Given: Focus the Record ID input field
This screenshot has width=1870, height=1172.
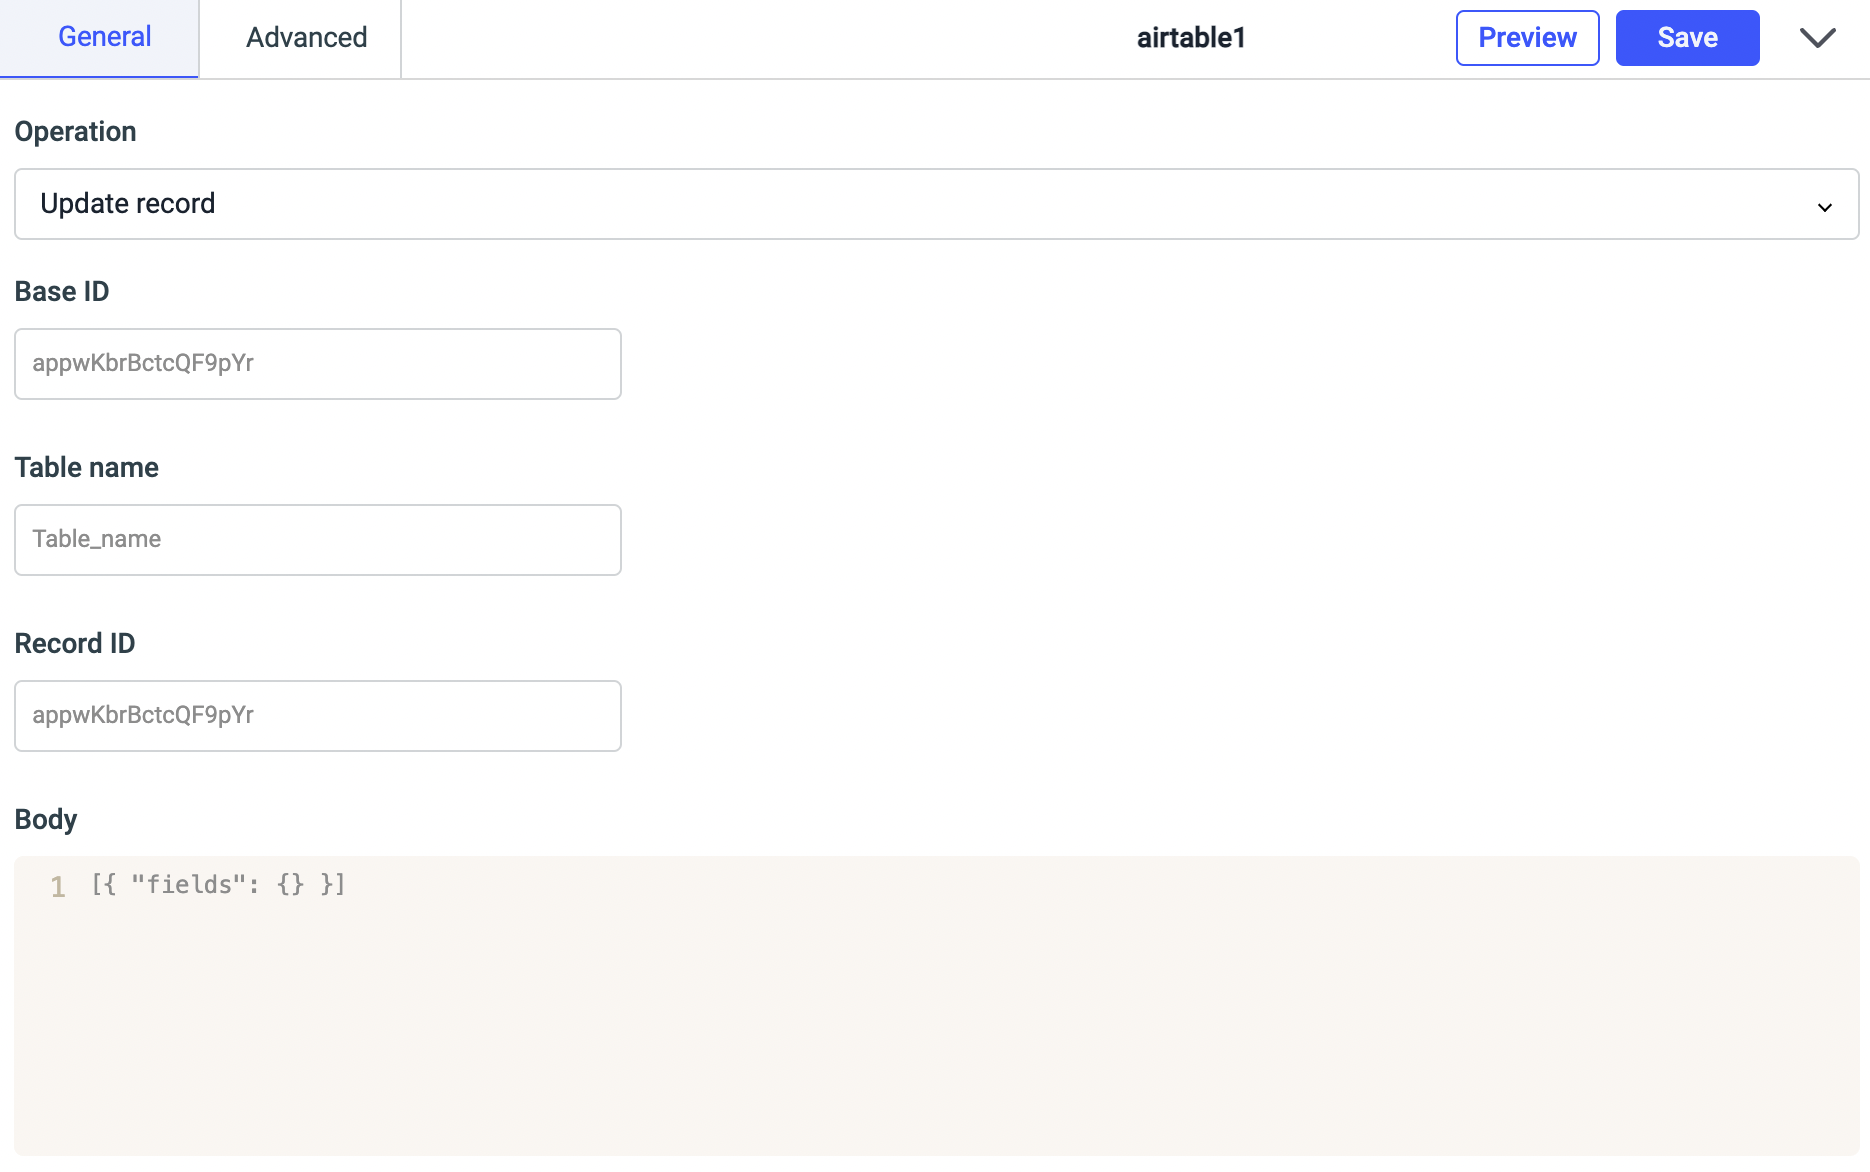Looking at the screenshot, I should pos(317,716).
